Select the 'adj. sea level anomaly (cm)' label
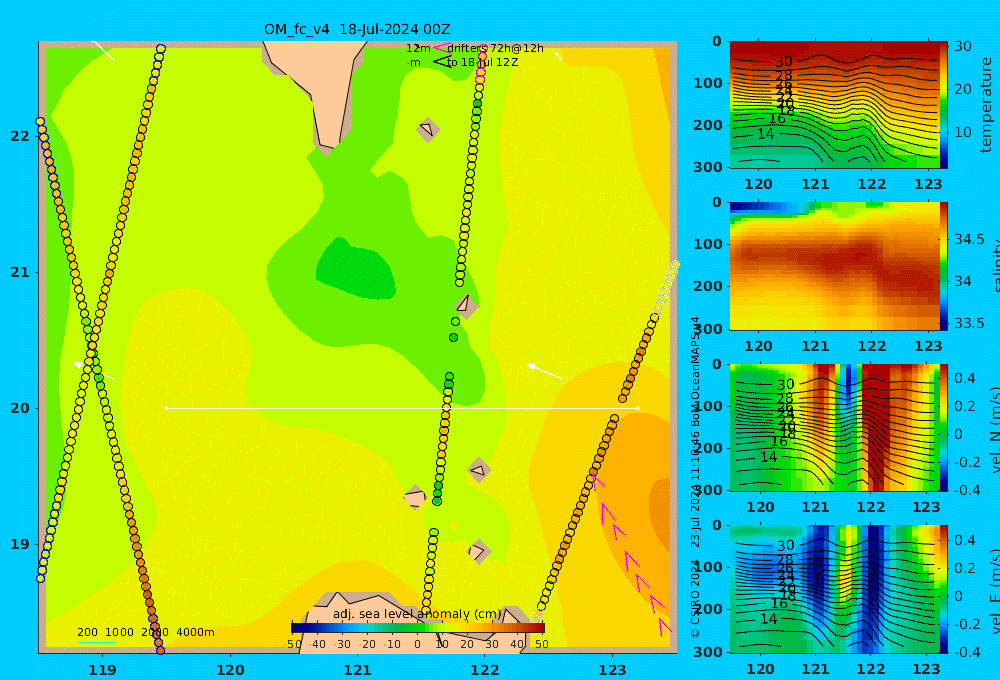This screenshot has width=1000, height=680. 417,614
